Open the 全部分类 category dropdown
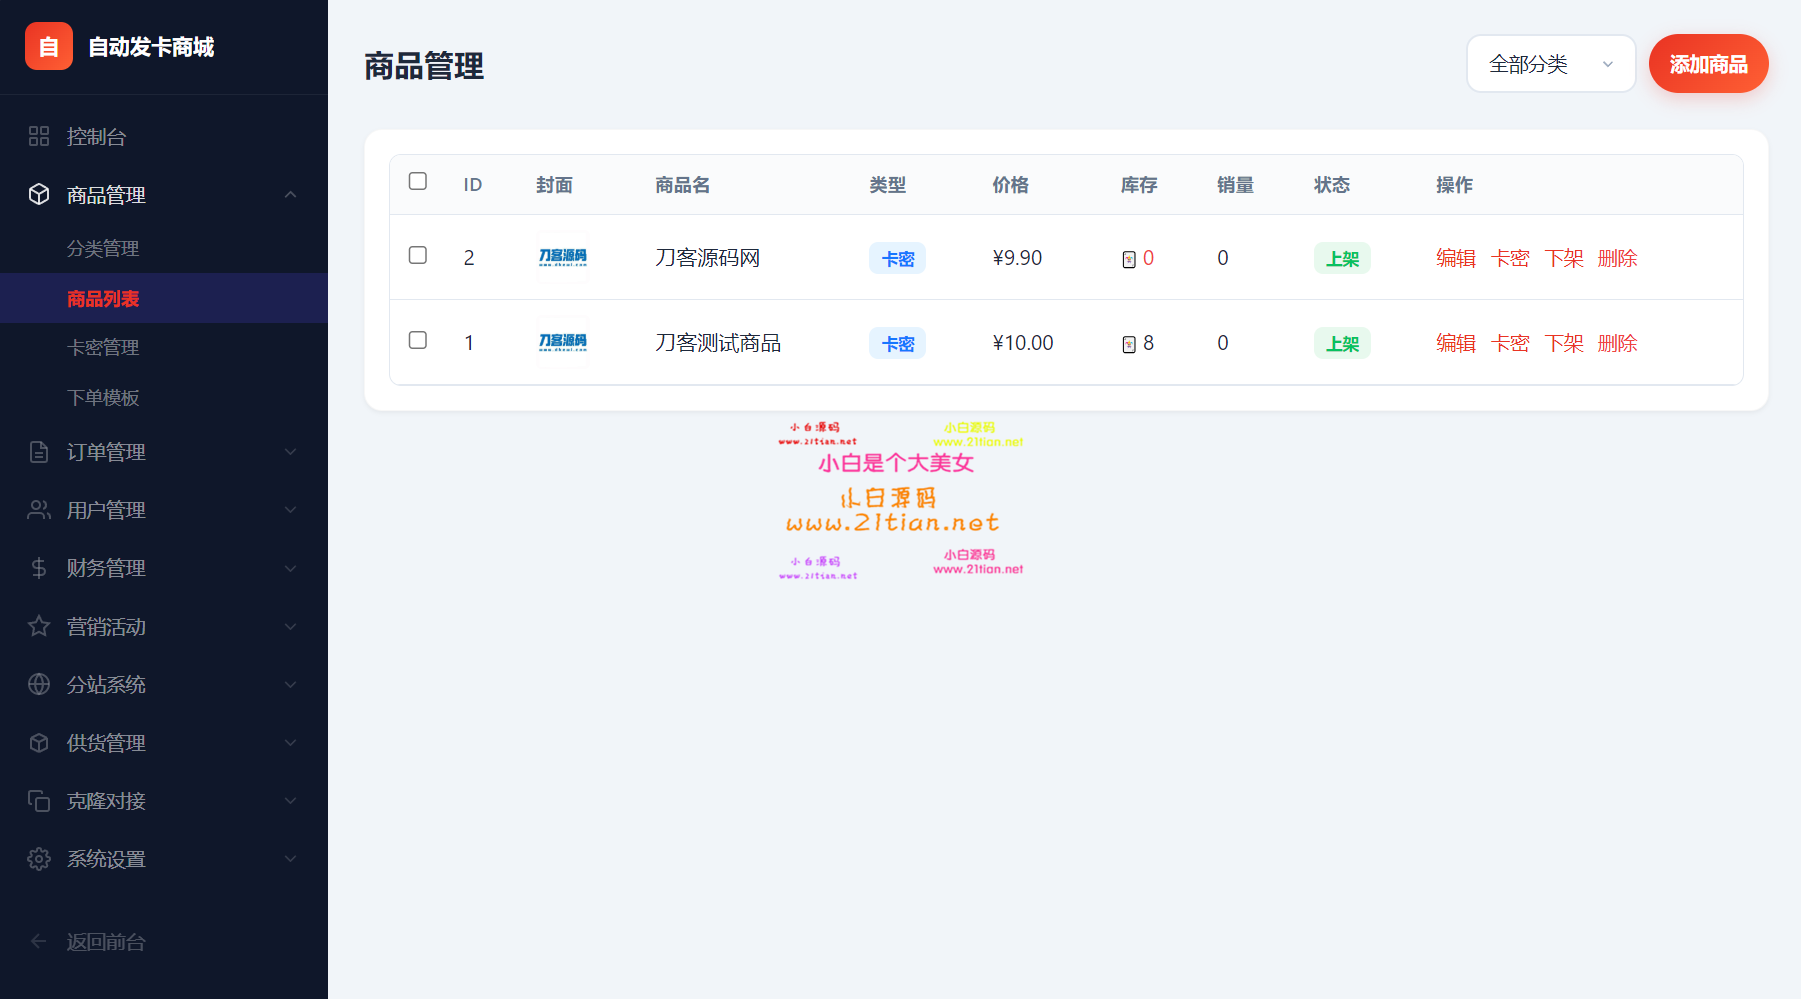The image size is (1801, 999). pos(1550,64)
